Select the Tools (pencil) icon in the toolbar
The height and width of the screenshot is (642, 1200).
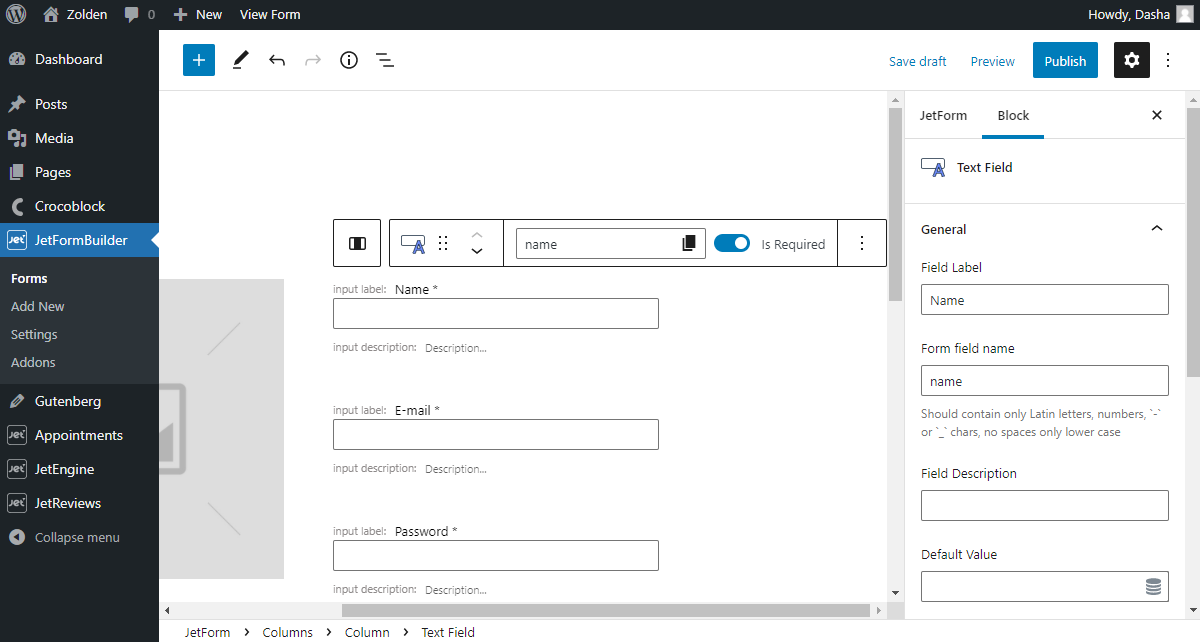pyautogui.click(x=240, y=60)
